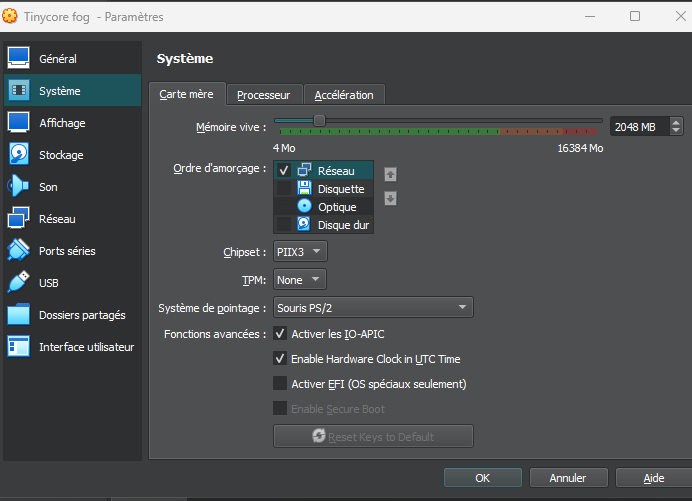Switch to the Accélération tab
This screenshot has height=501, width=692.
[x=344, y=95]
